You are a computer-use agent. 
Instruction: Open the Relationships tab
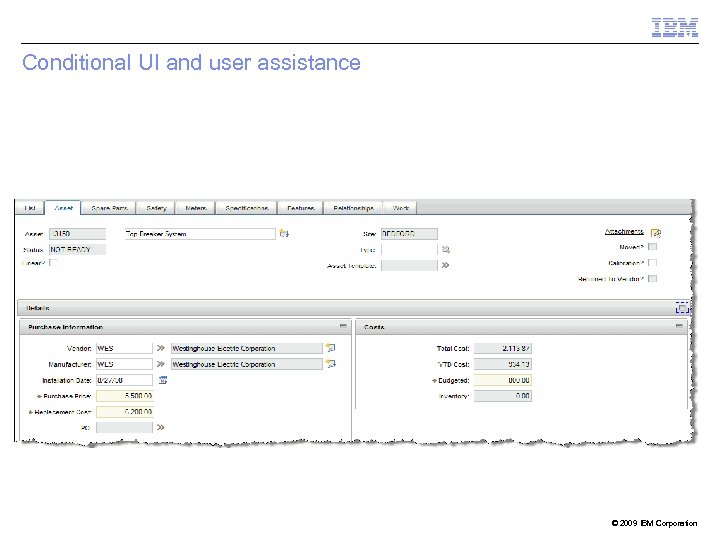[353, 208]
